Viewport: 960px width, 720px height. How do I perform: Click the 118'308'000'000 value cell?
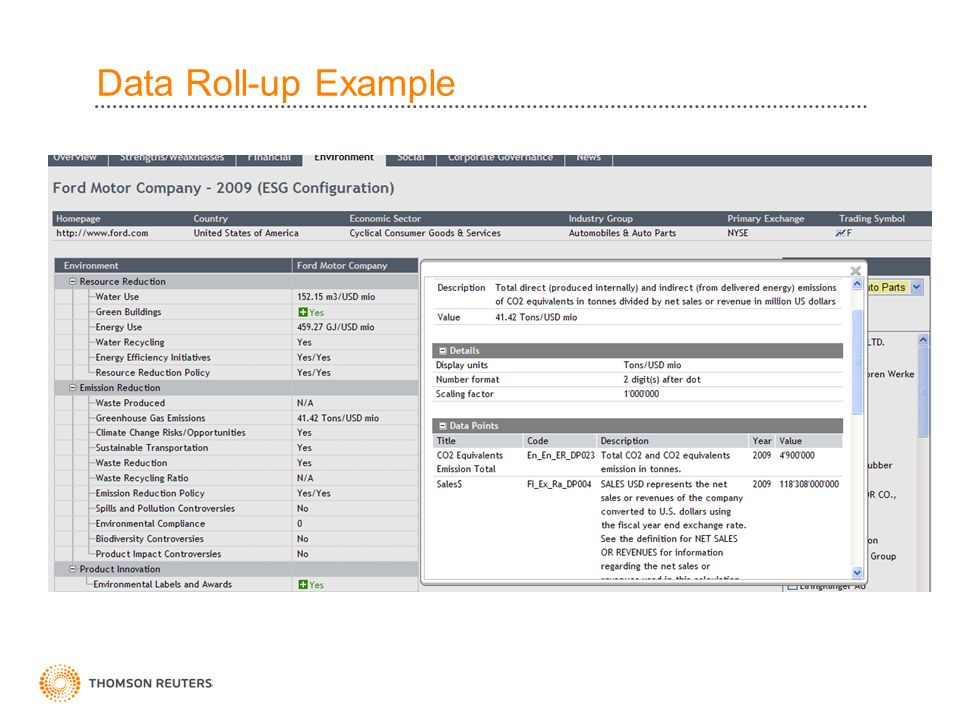[x=809, y=484]
